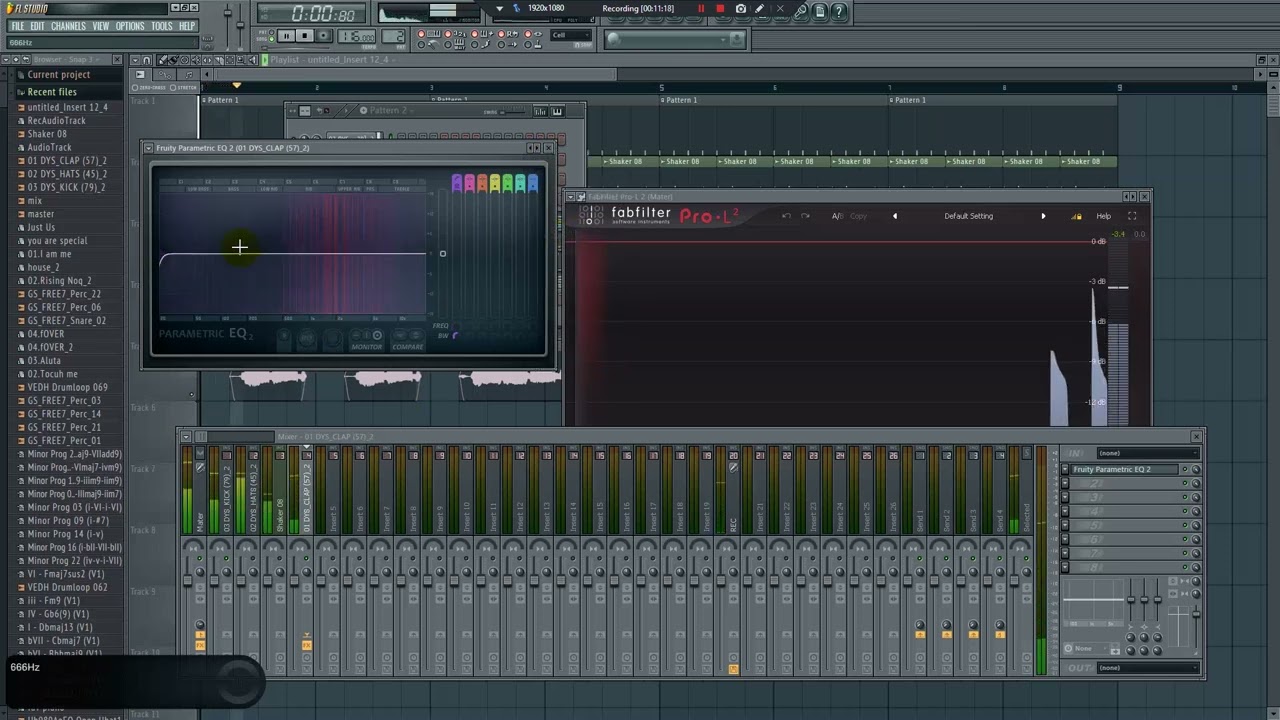Pause the screen recording in recorder bar
Screen dimensions: 1280x720
(x=701, y=9)
